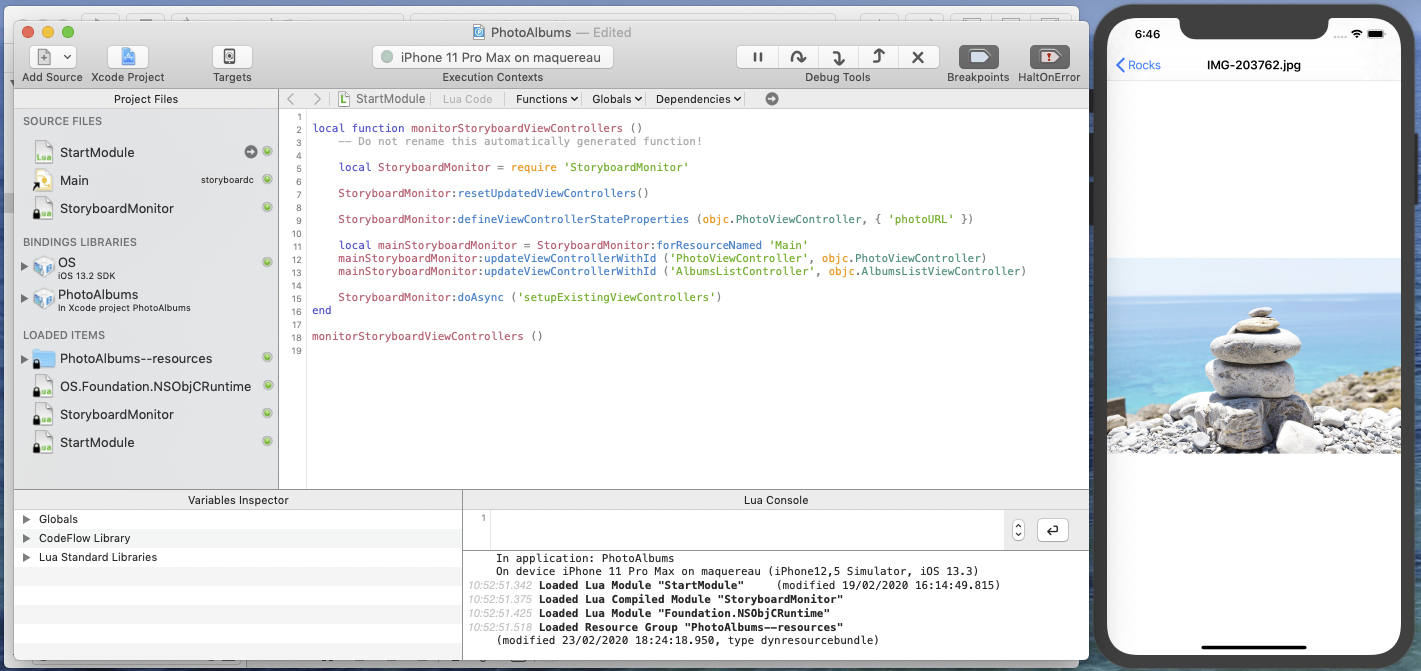Expand the OS bindings library
Screen dimensions: 1421x671
(x=25, y=266)
